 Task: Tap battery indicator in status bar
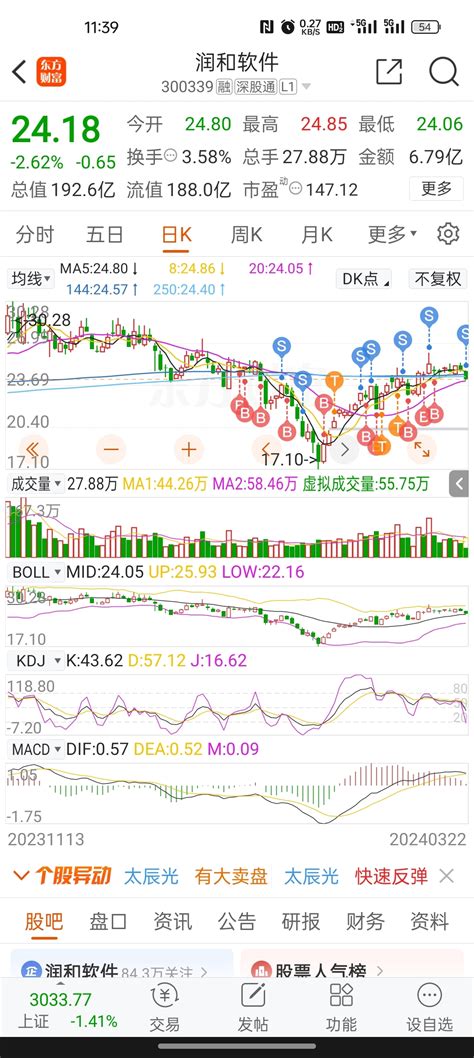tap(427, 27)
